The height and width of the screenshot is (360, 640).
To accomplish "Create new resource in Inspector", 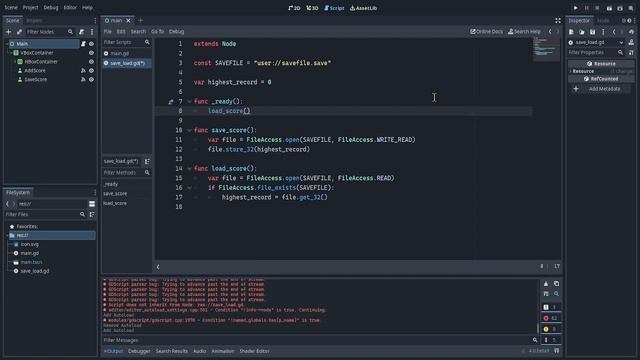I will (x=571, y=32).
